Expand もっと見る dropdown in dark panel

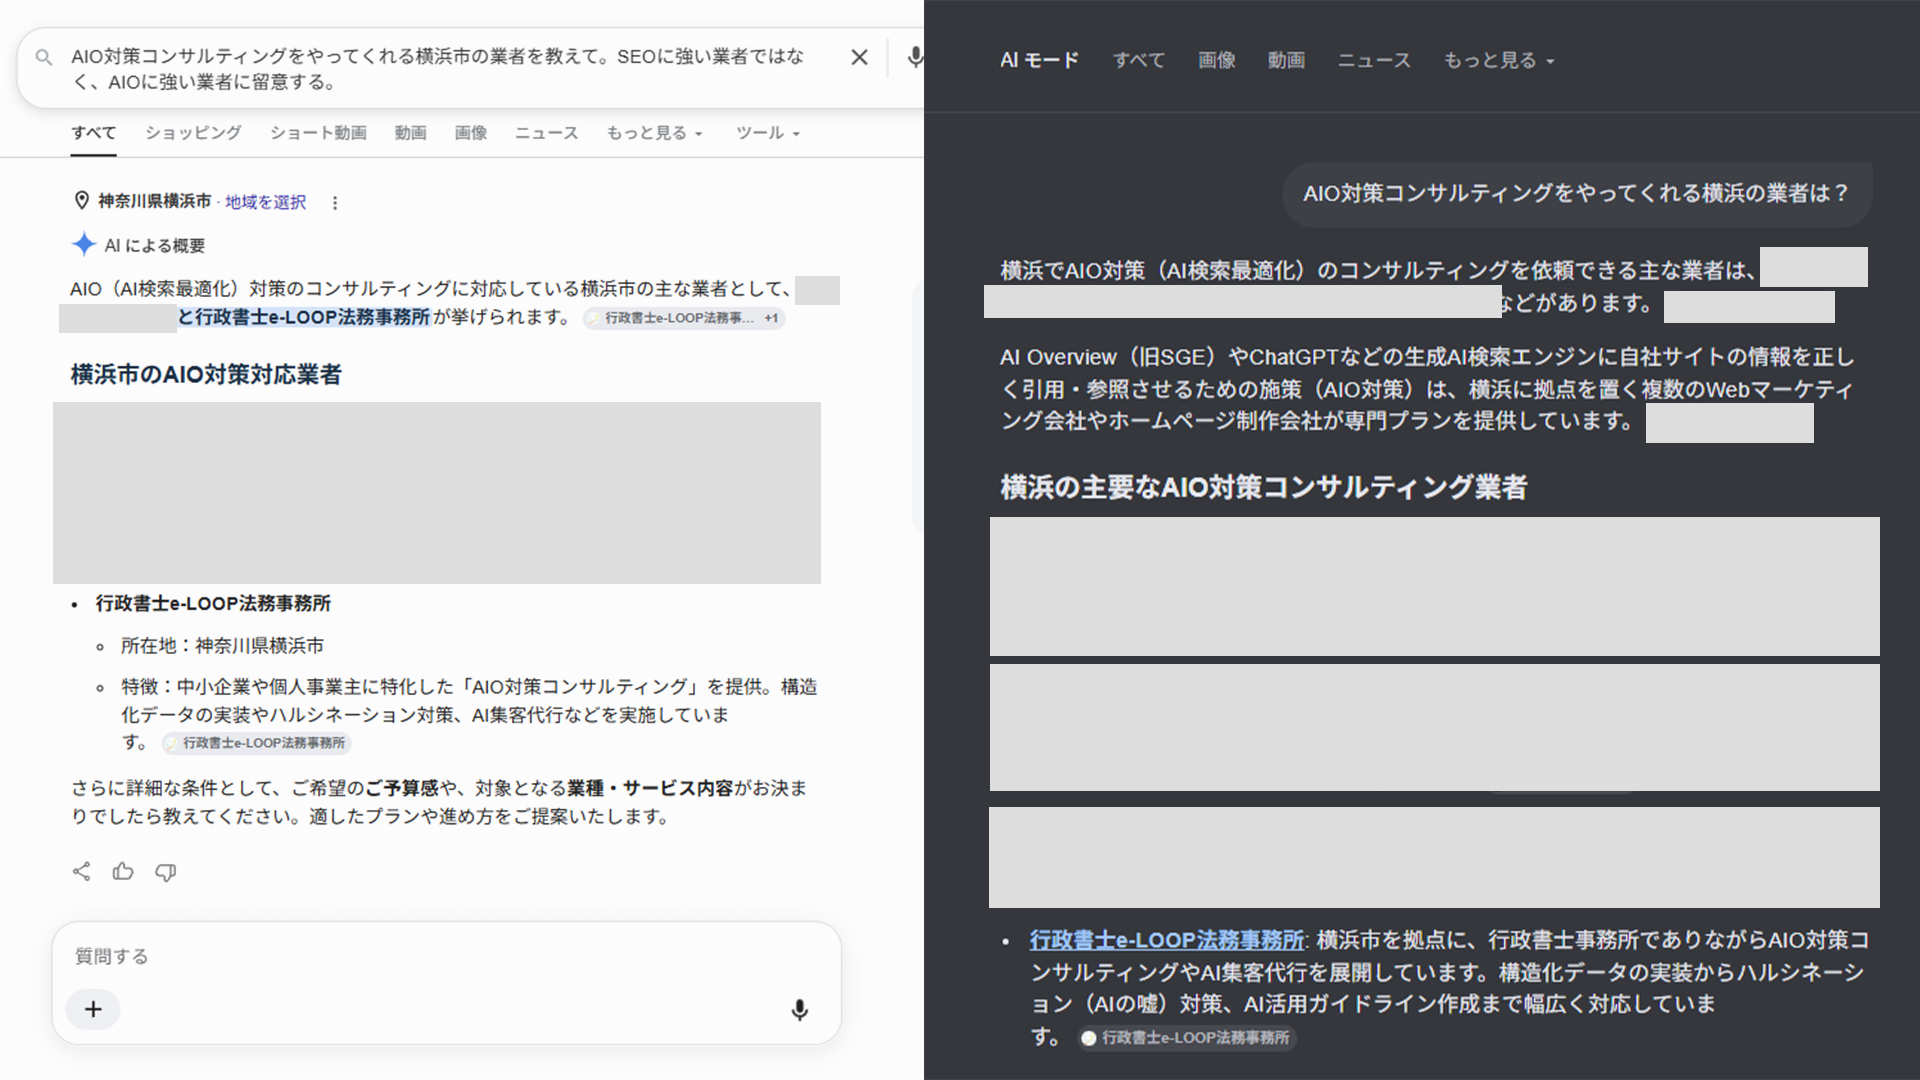tap(1498, 60)
